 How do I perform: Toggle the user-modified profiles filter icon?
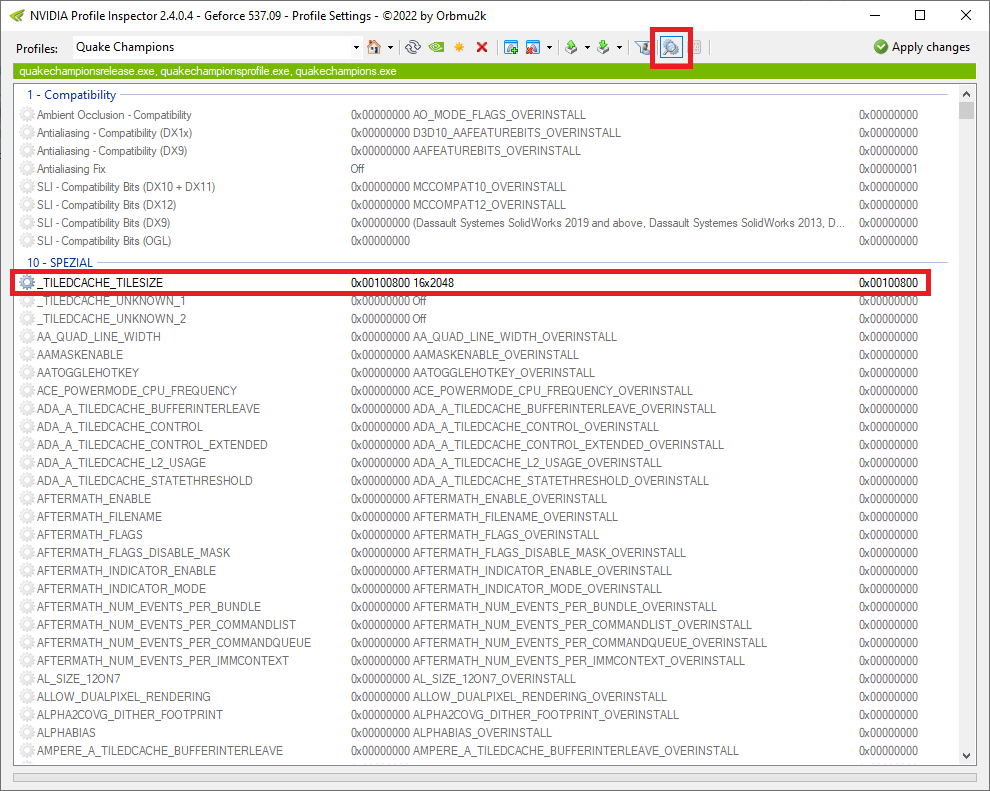[643, 47]
